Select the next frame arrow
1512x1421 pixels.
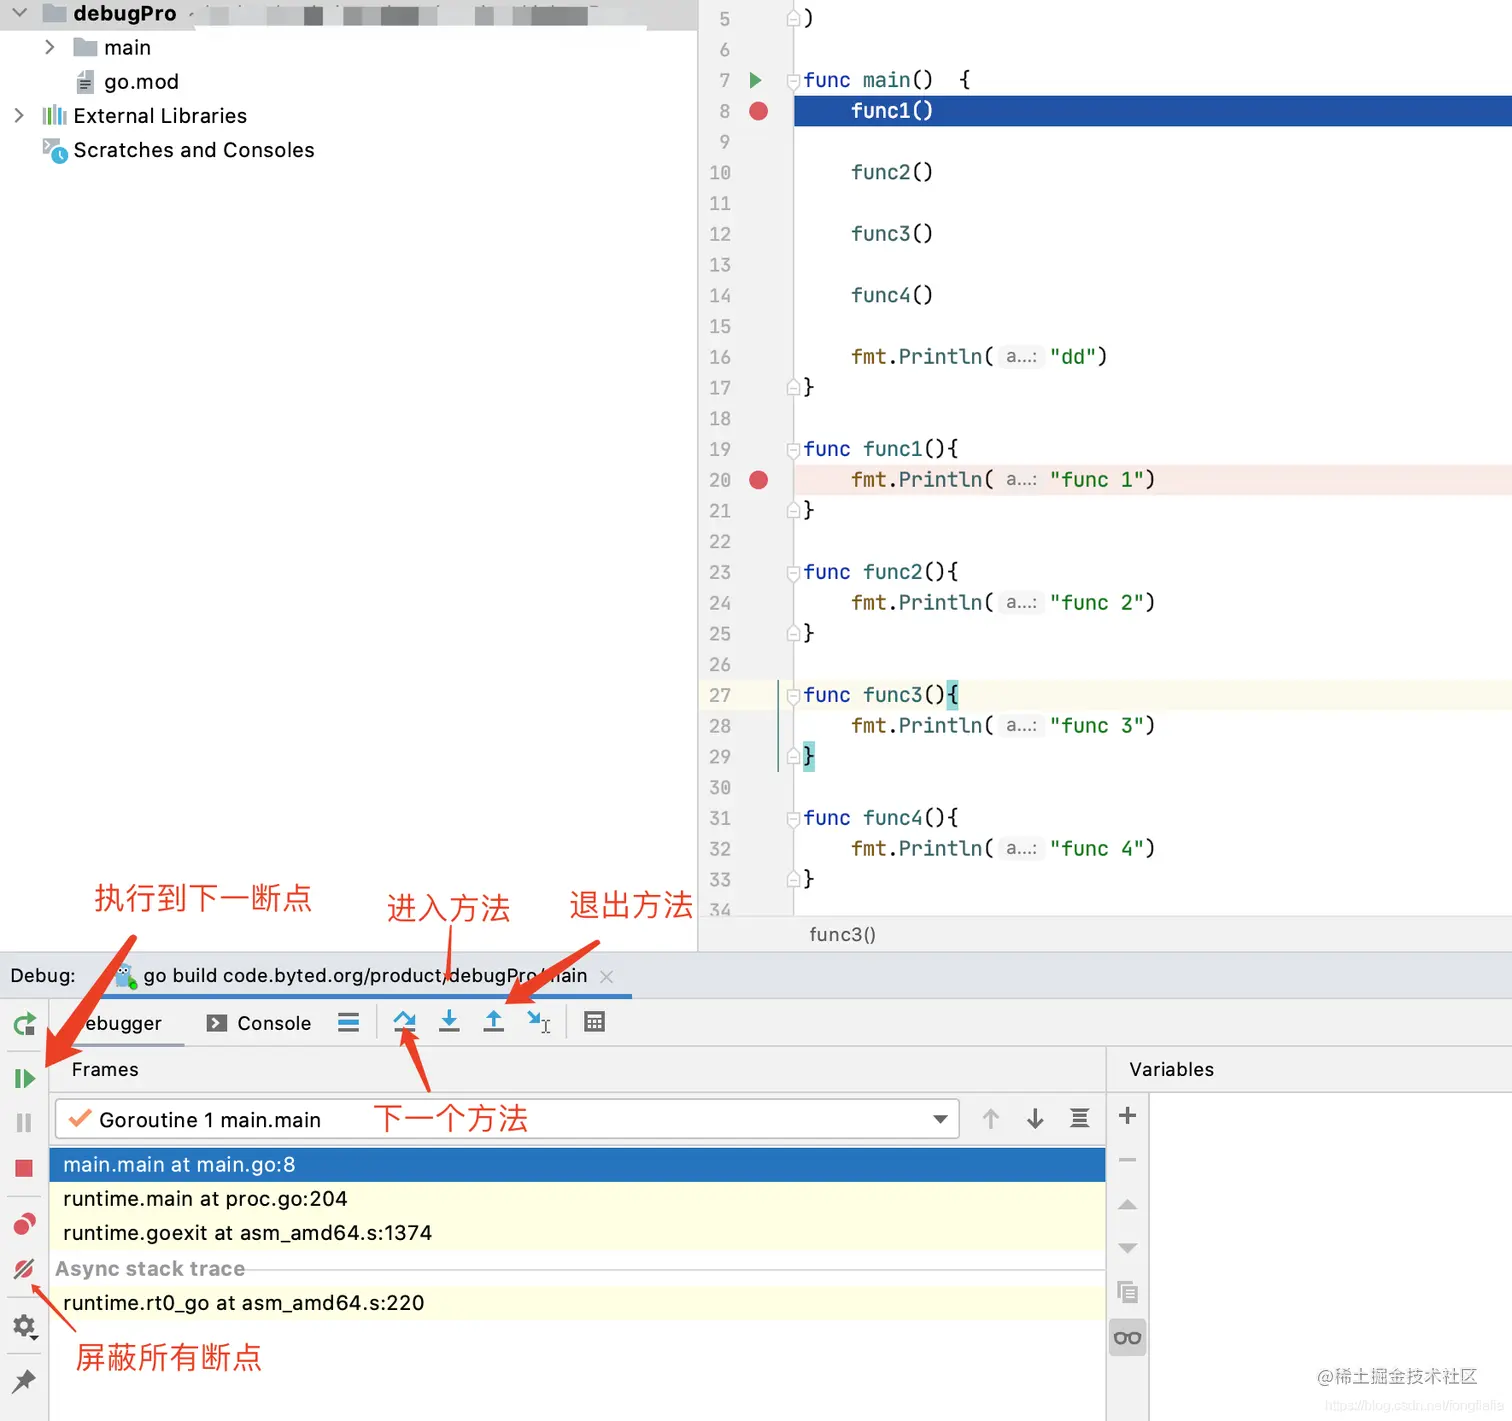(1035, 1119)
